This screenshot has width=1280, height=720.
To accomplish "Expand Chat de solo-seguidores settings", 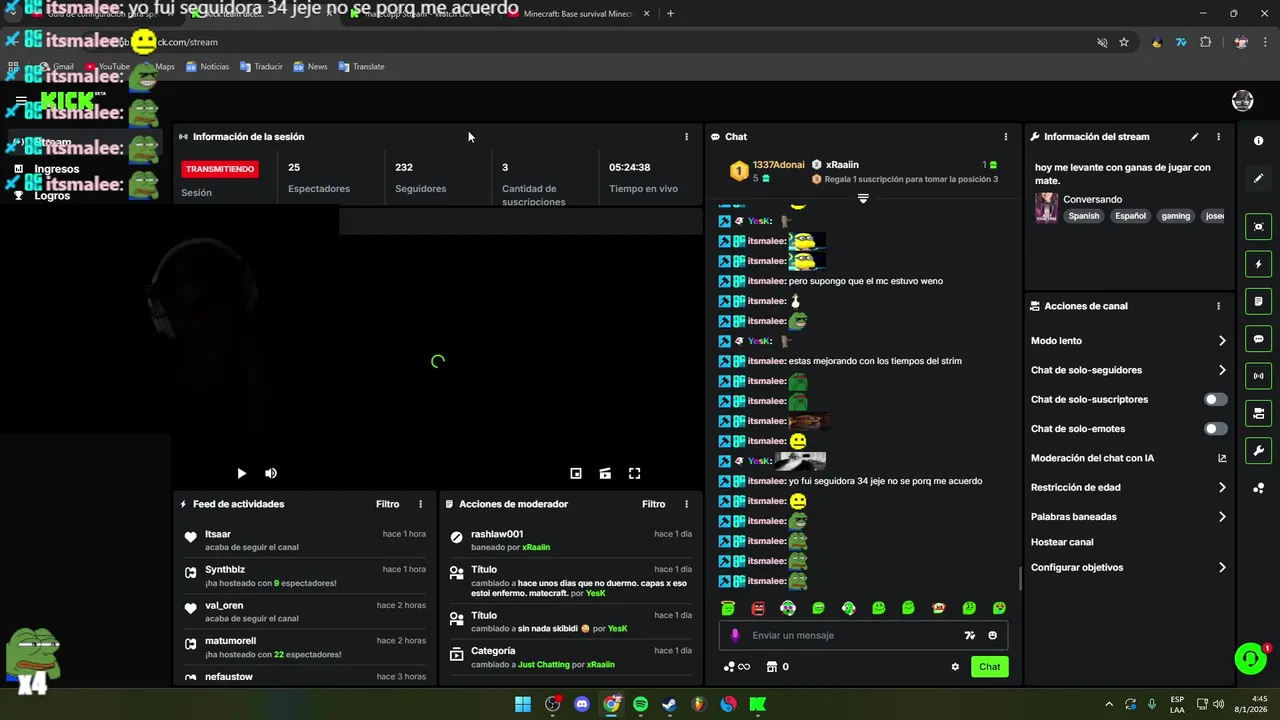I will pos(1128,370).
